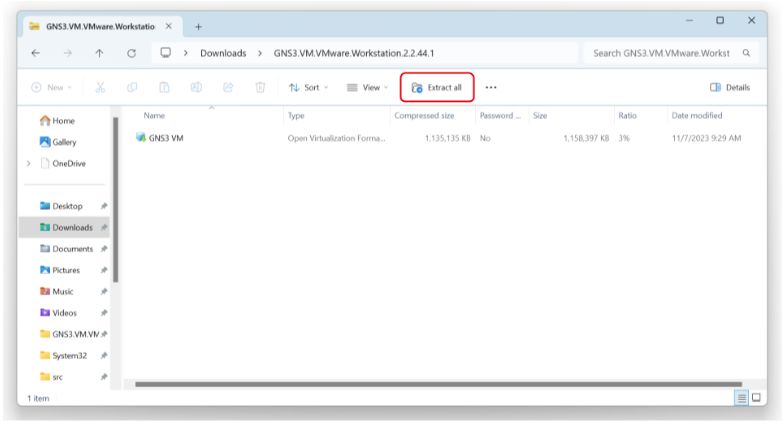Select the GNS3.VM.VMware.Workstatio tab
The width and height of the screenshot is (782, 422).
pyautogui.click(x=100, y=26)
